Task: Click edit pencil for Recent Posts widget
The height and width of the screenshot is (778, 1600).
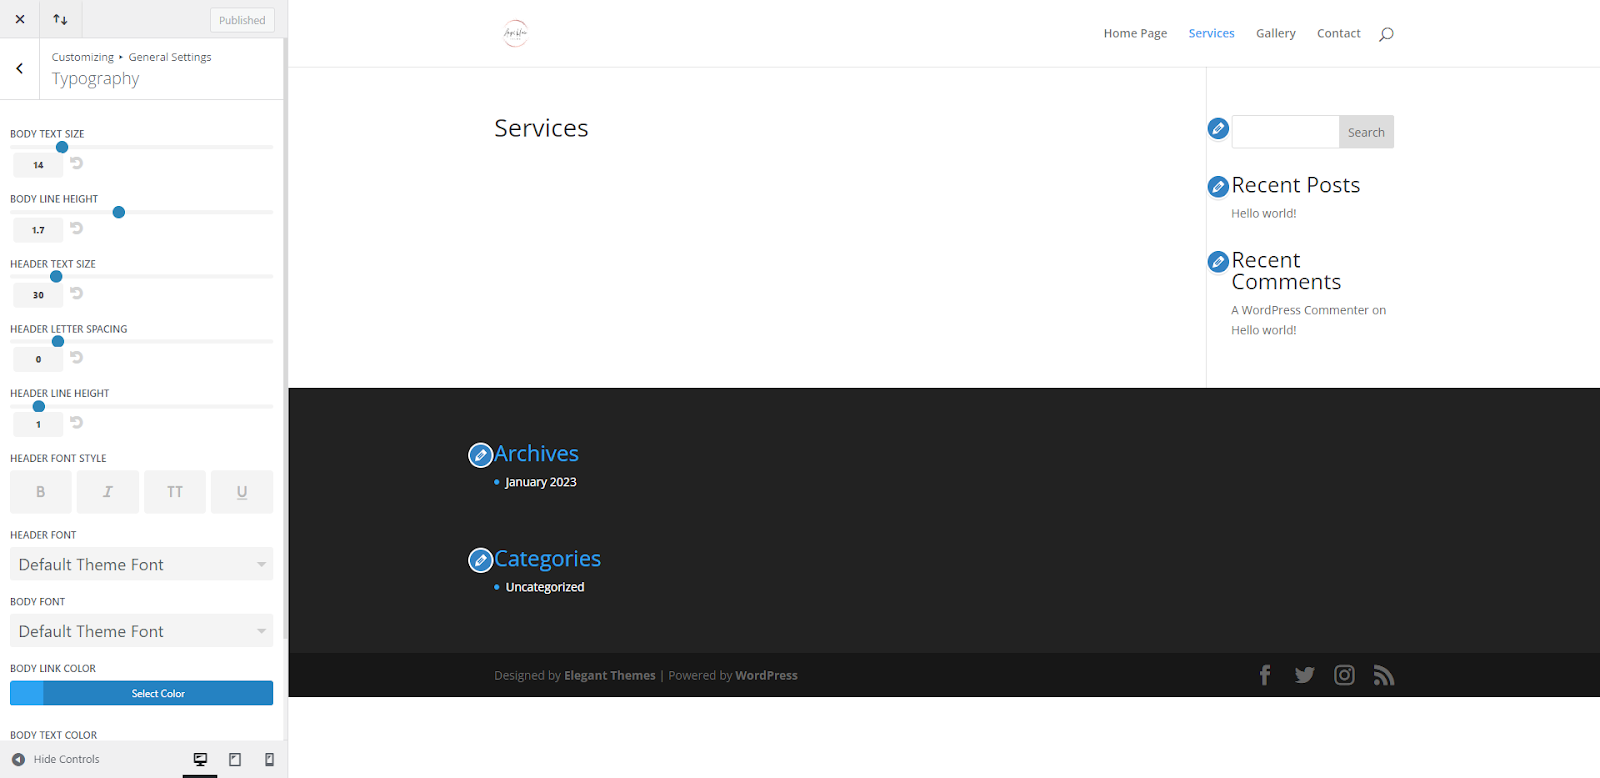Action: [x=1218, y=186]
